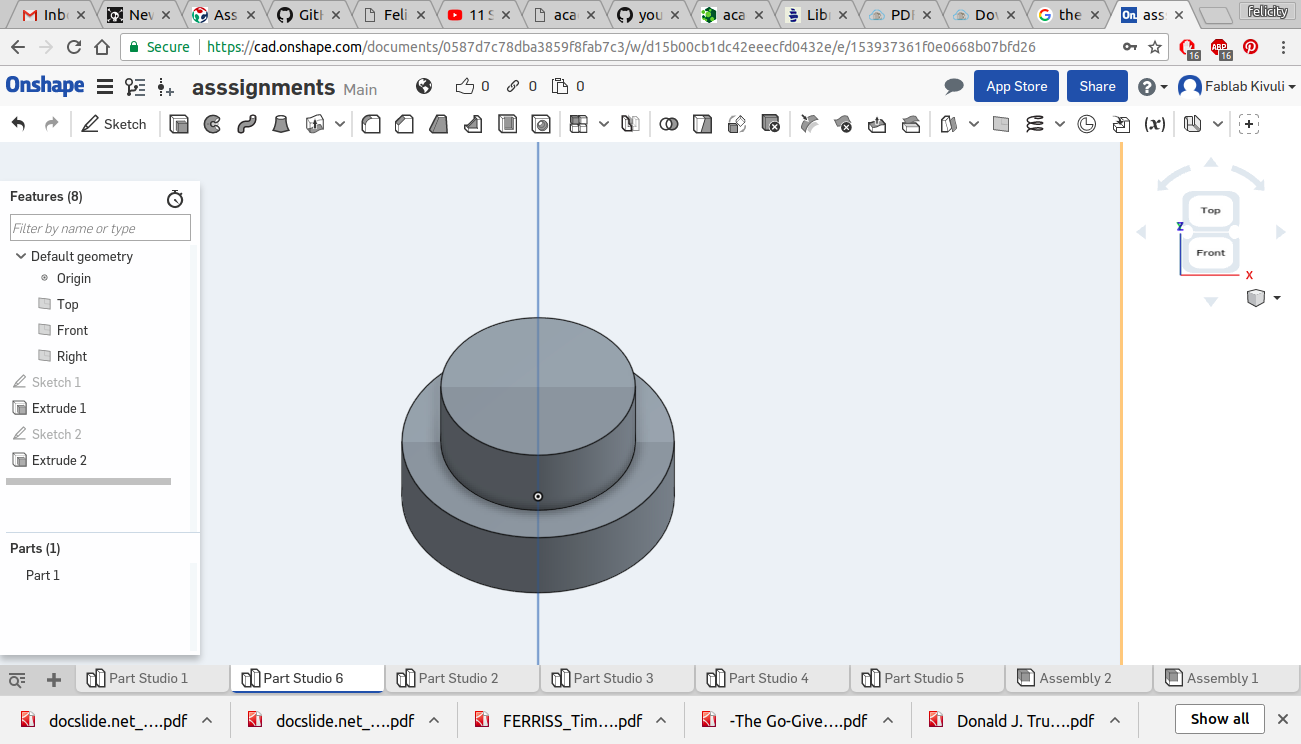Select the Move face tool
The image size is (1301, 744).
[x=877, y=124]
